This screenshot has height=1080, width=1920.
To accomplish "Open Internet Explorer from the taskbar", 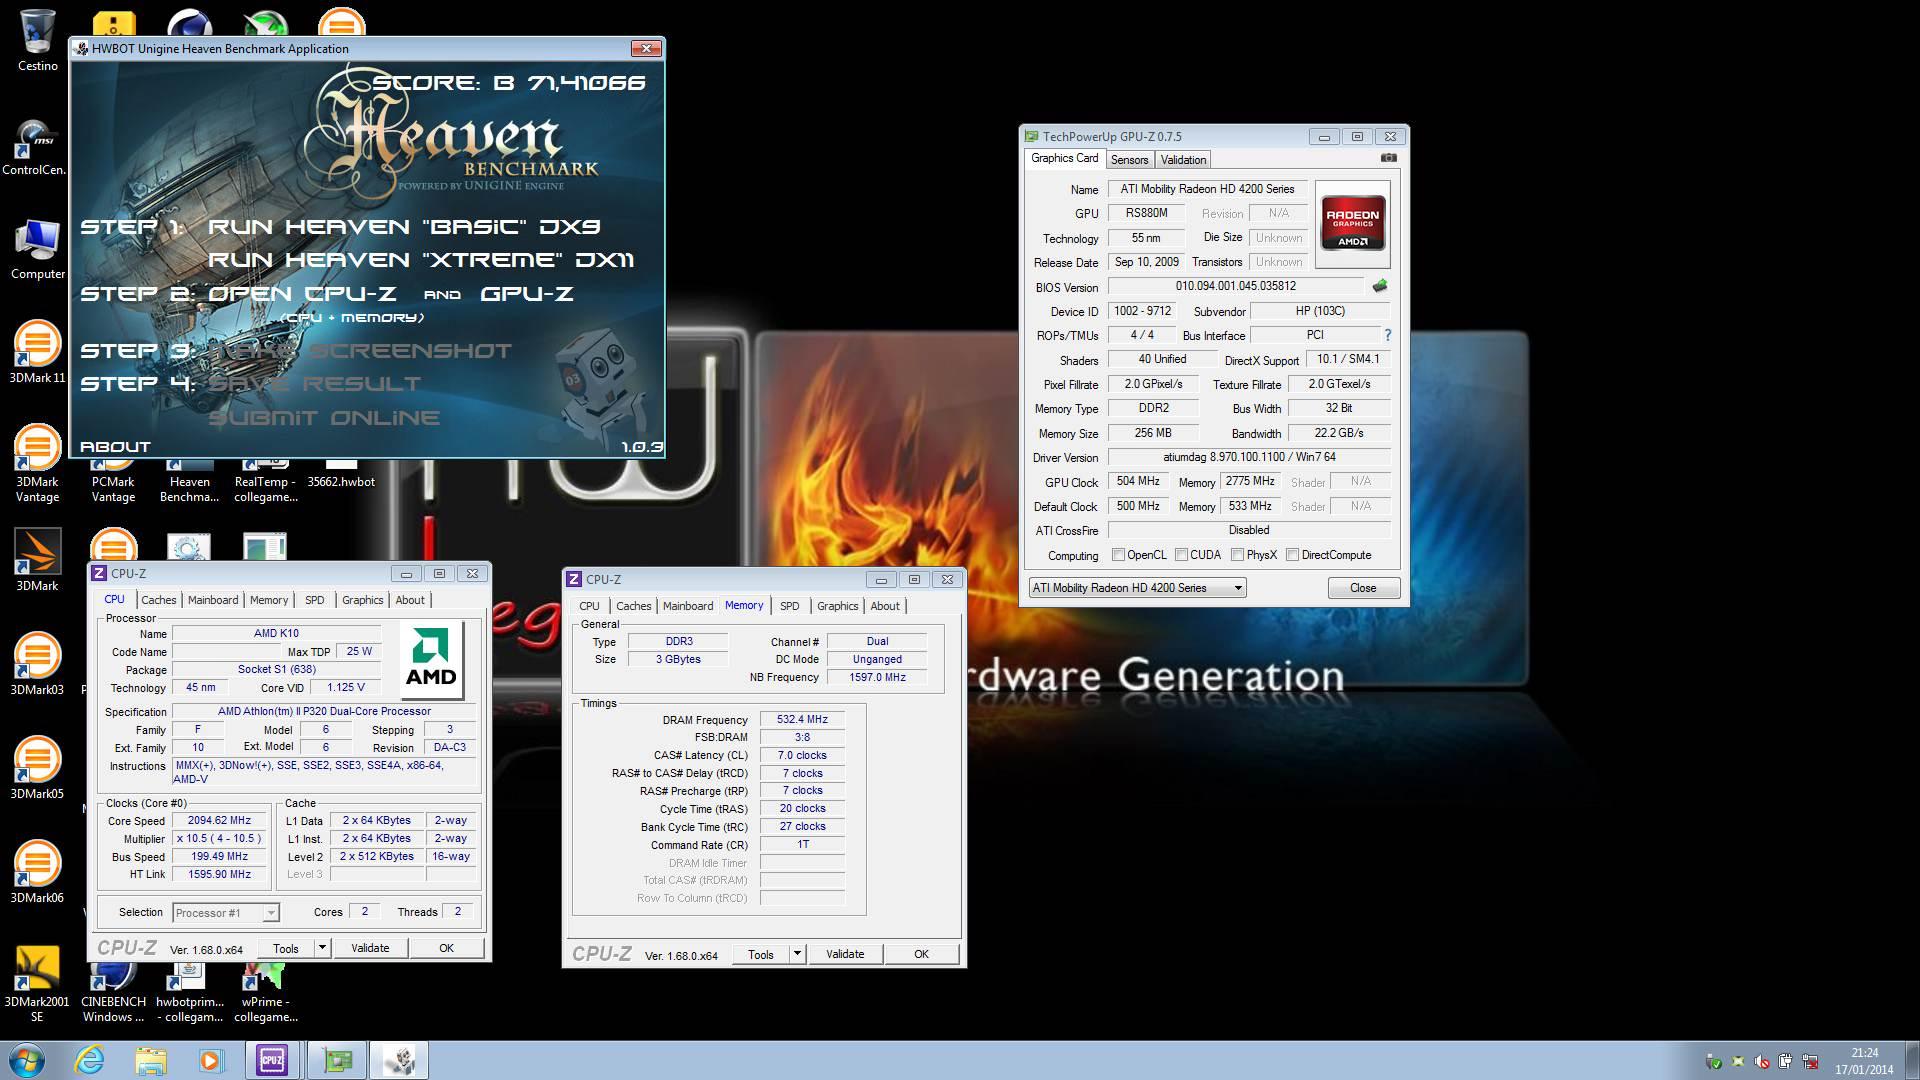I will tap(89, 1060).
